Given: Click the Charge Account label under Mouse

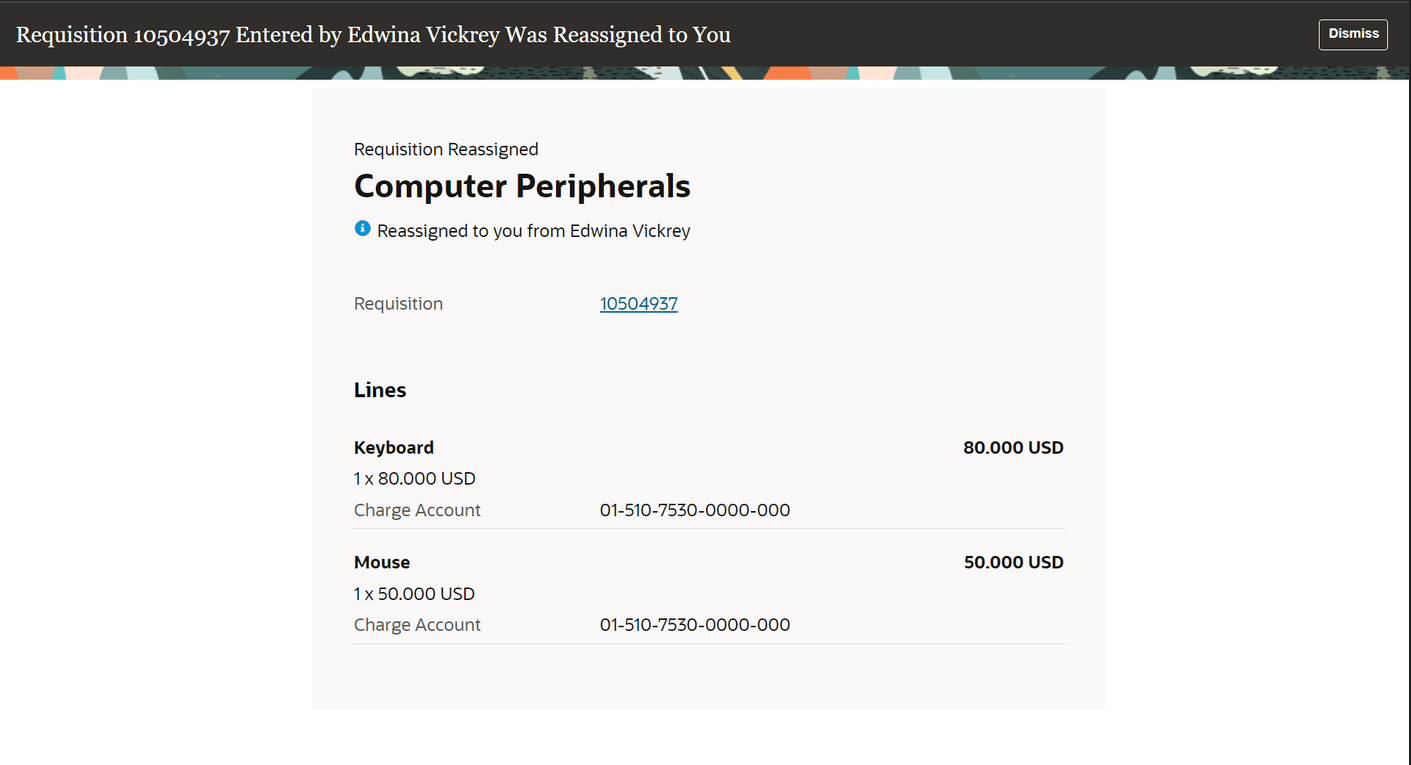Looking at the screenshot, I should click(x=417, y=625).
